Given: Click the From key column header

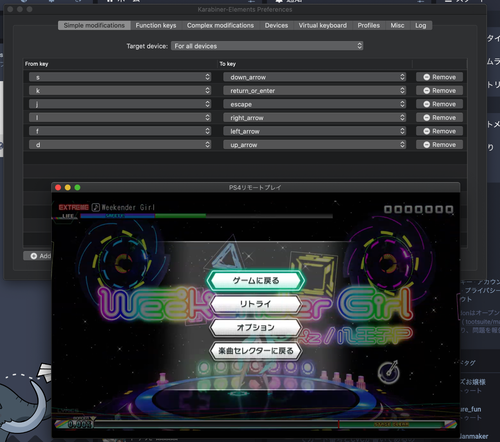Looking at the screenshot, I should pos(37,64).
